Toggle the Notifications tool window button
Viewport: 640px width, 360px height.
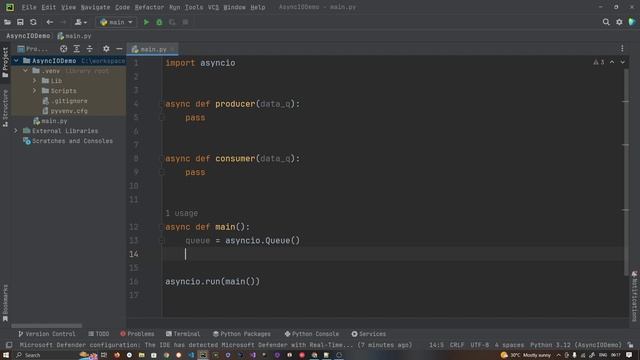(634, 296)
